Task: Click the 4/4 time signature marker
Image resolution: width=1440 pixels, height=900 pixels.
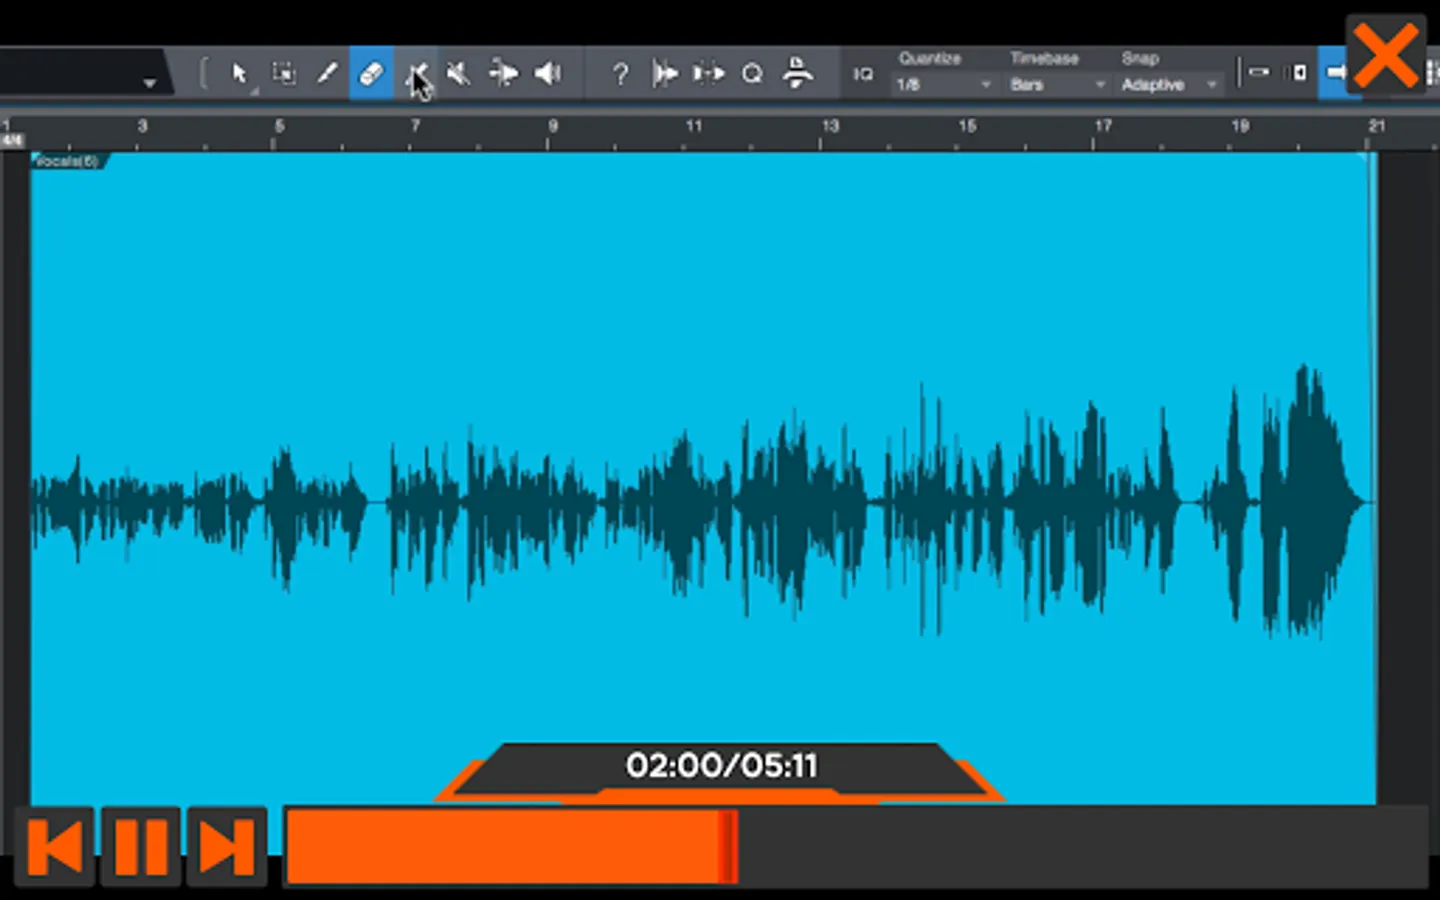Action: tap(12, 141)
